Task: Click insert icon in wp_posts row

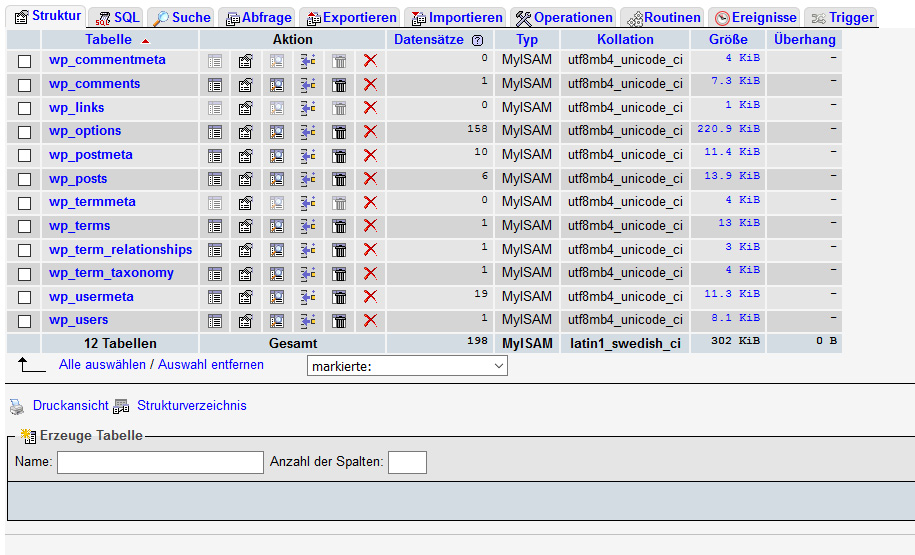Action: tap(308, 179)
